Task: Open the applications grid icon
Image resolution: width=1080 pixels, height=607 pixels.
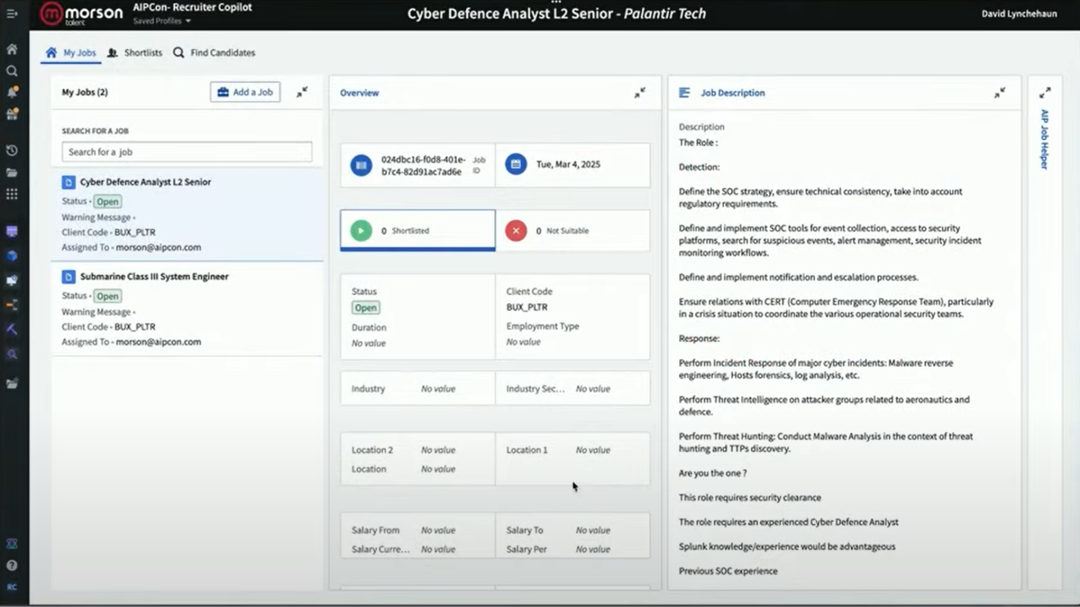Action: click(12, 194)
